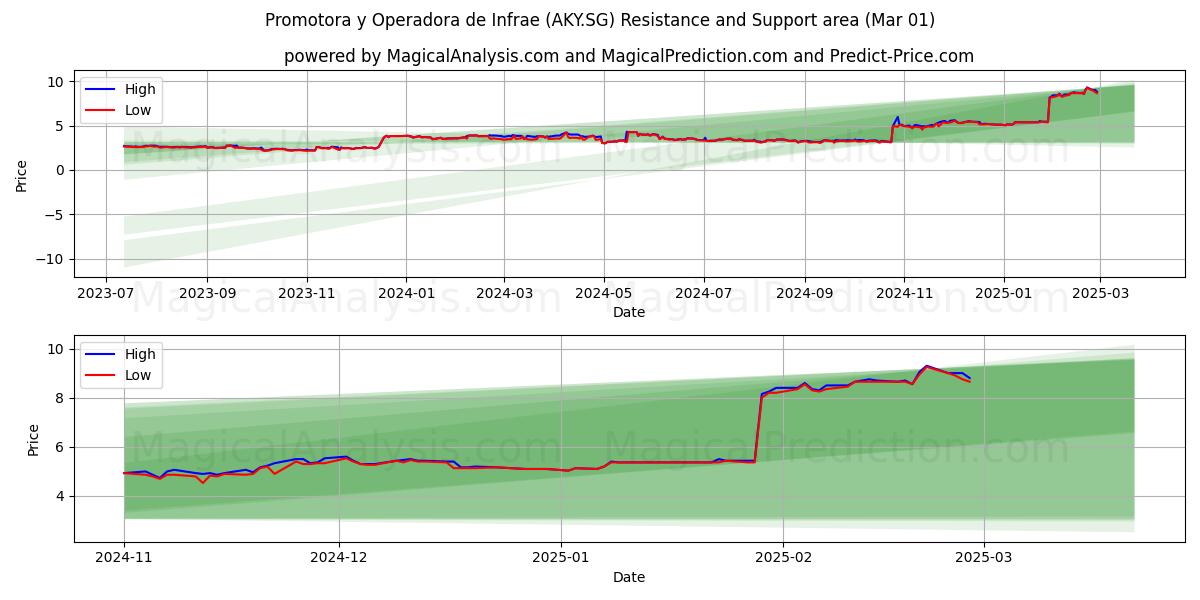Click the bottom chart '8' price tick
This screenshot has height=600, width=1200.
(x=61, y=398)
